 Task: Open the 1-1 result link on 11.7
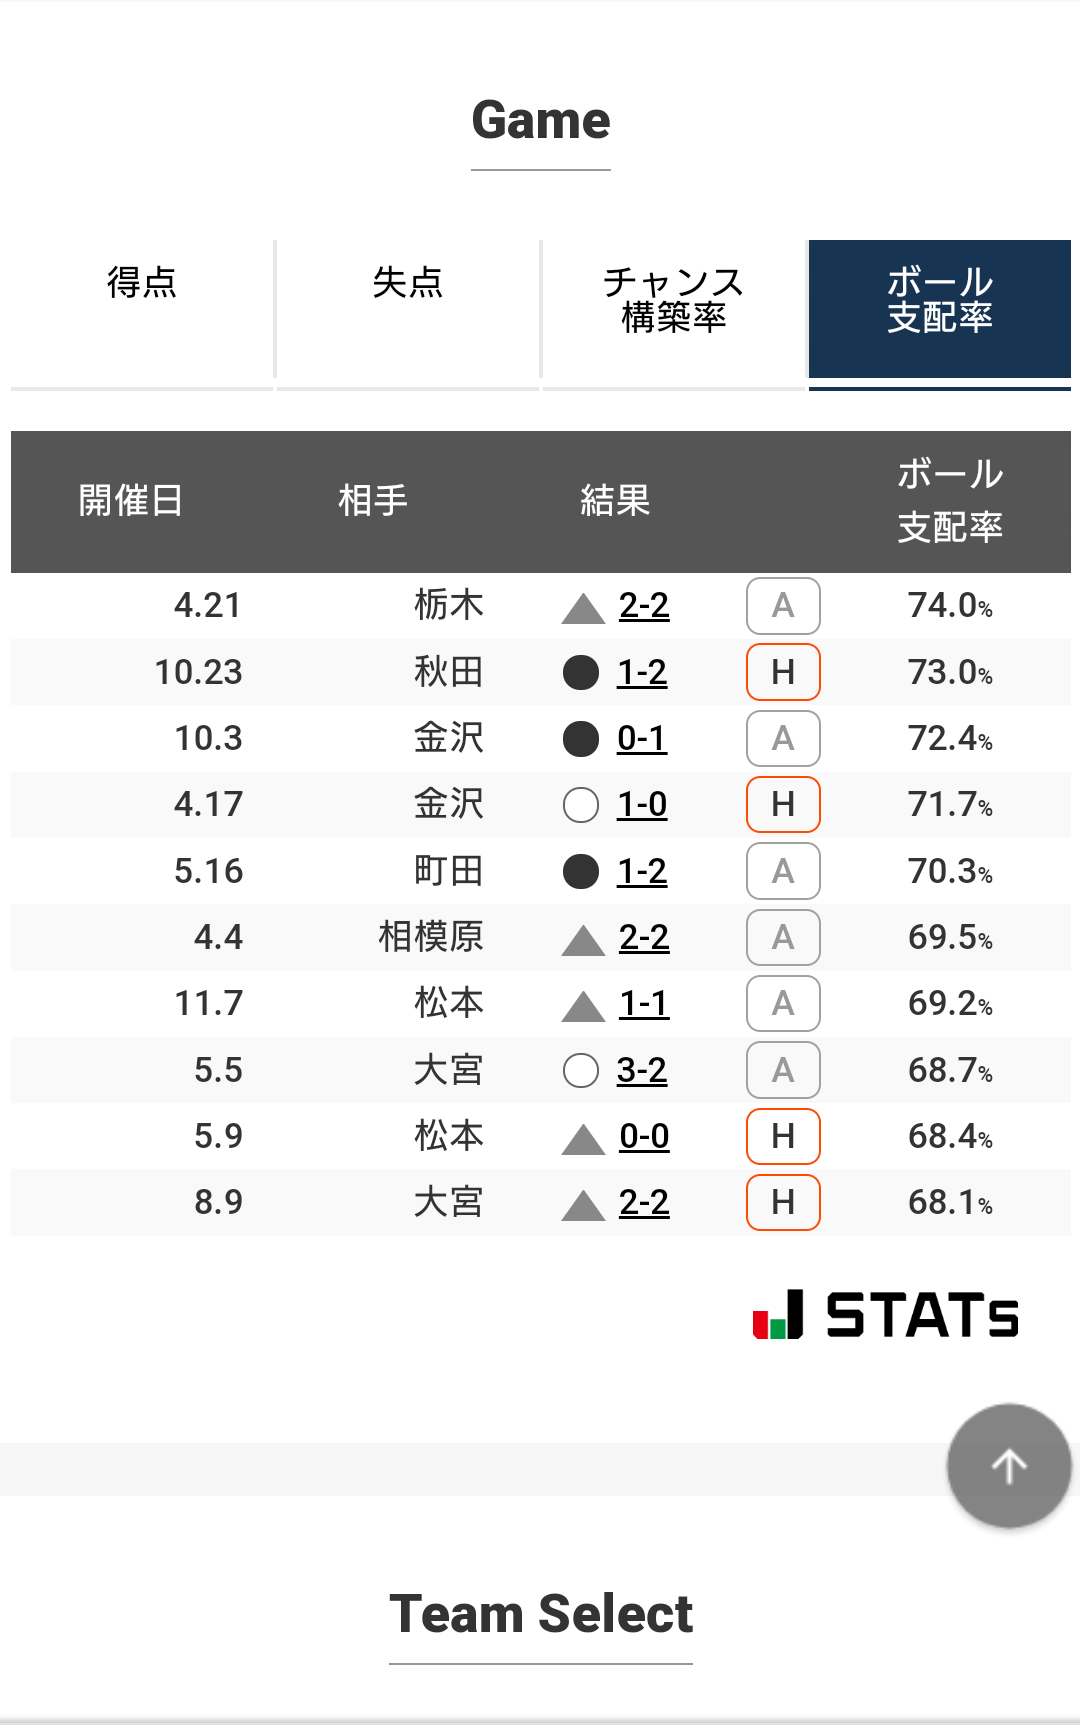[644, 1004]
